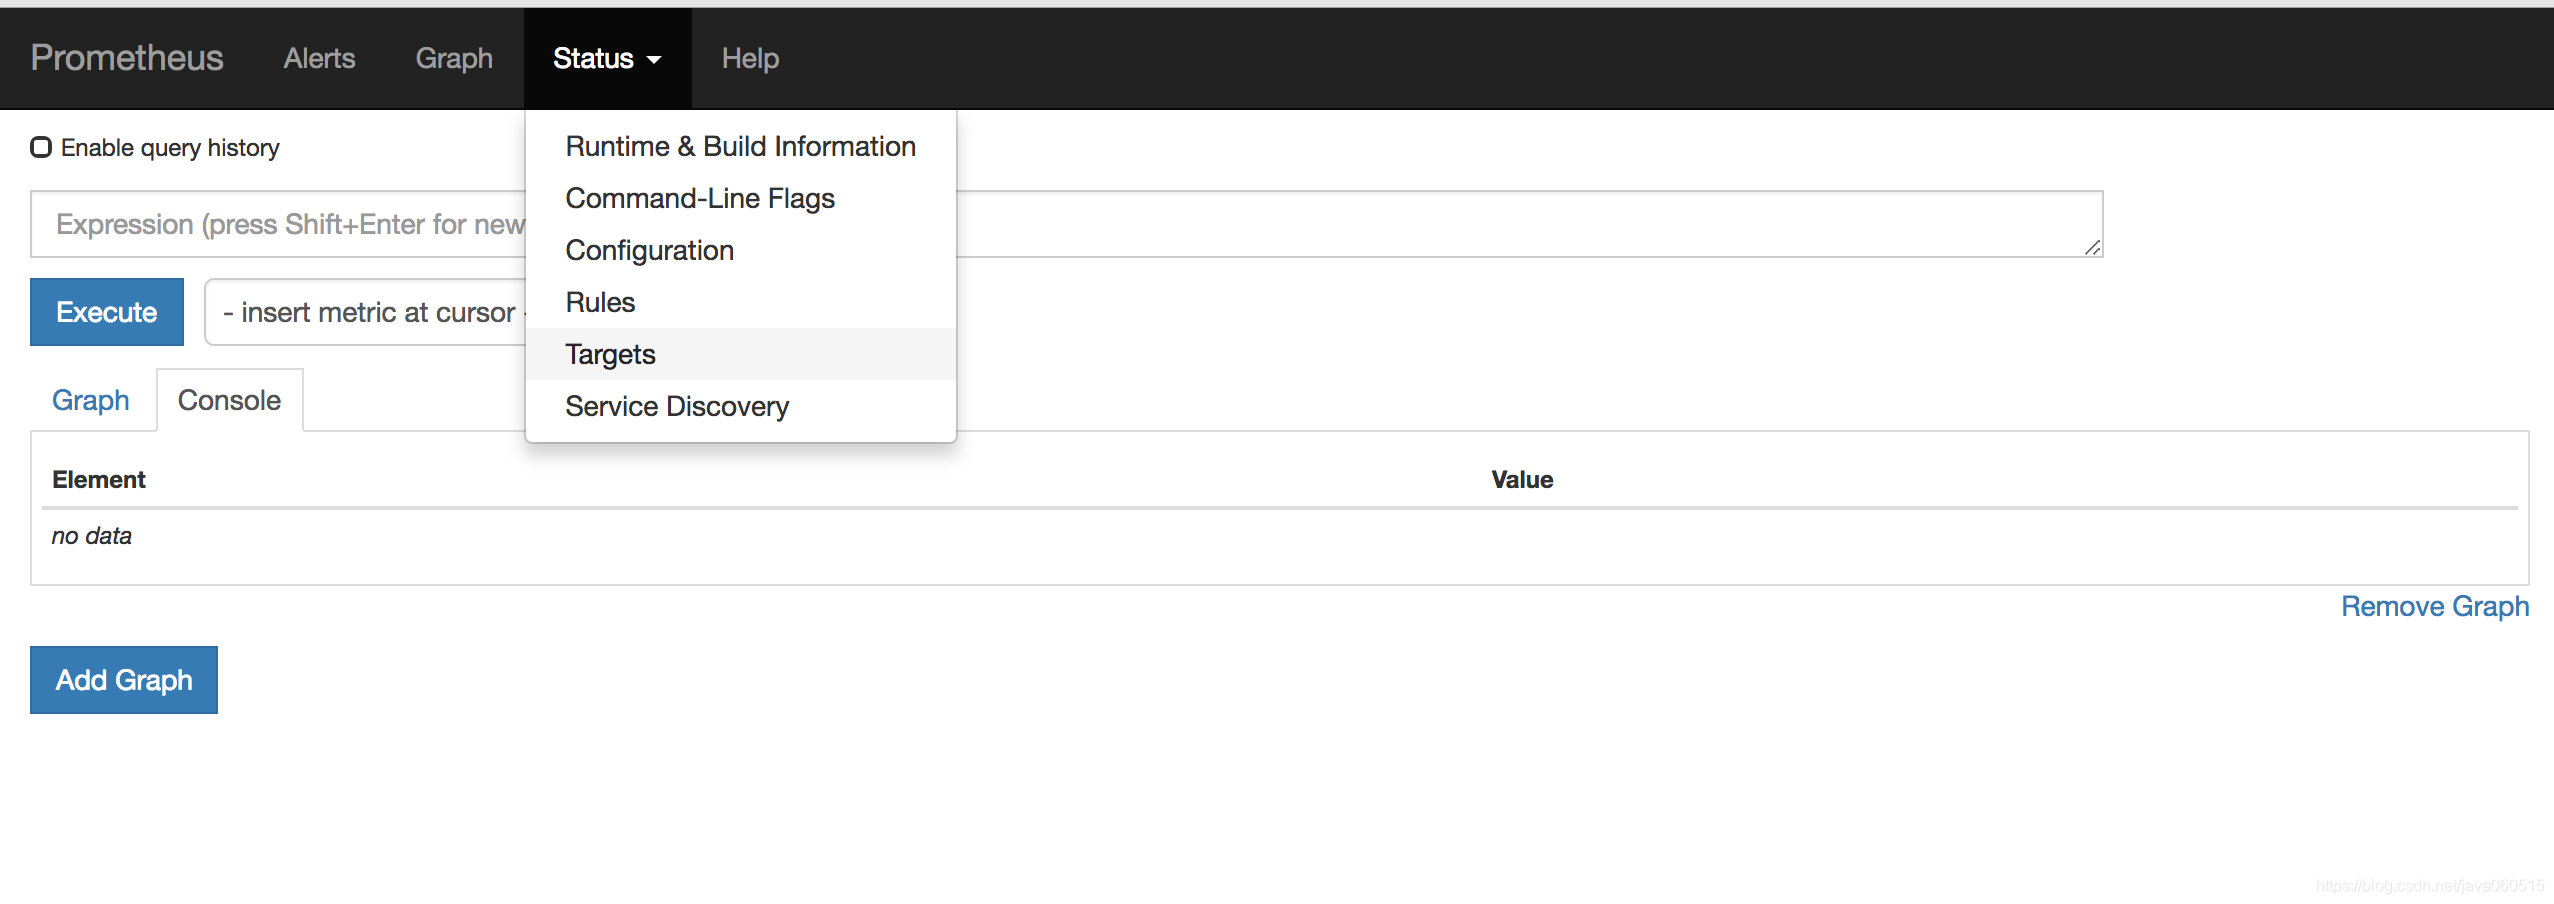Click the 'no data' table cell
The width and height of the screenshot is (2554, 904).
point(92,536)
